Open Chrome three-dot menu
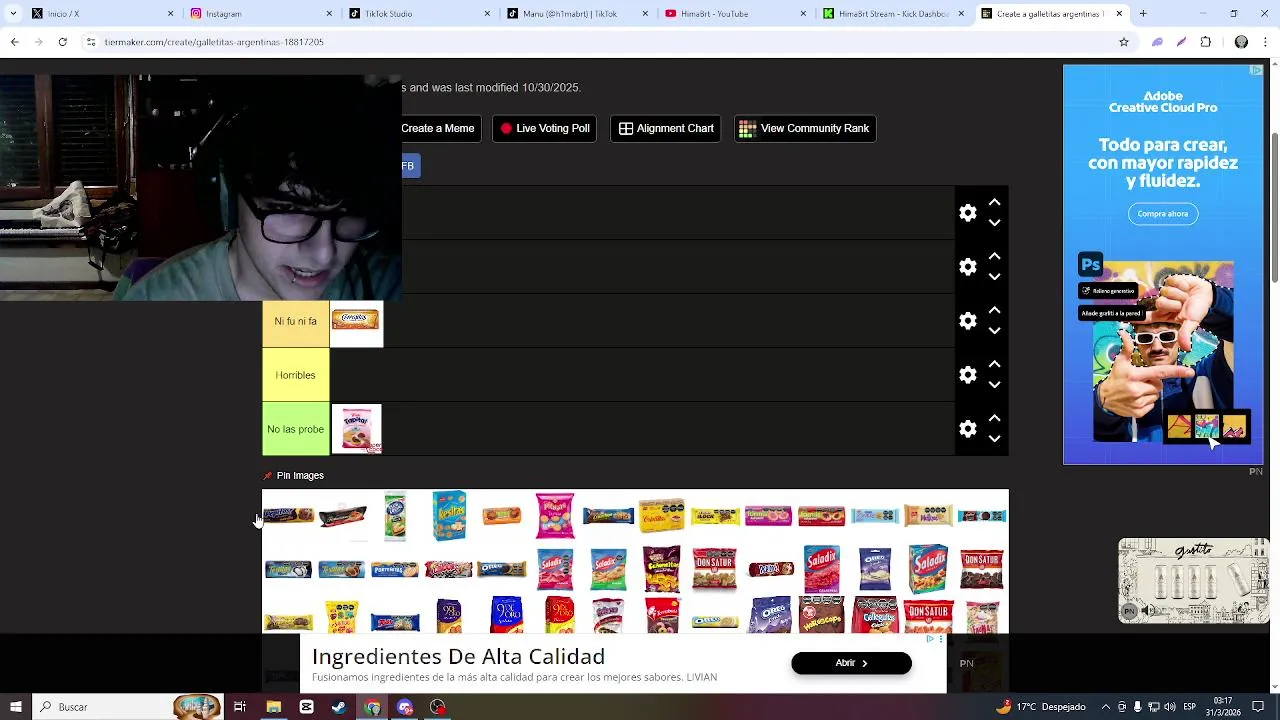Image resolution: width=1280 pixels, height=720 pixels. [1266, 42]
